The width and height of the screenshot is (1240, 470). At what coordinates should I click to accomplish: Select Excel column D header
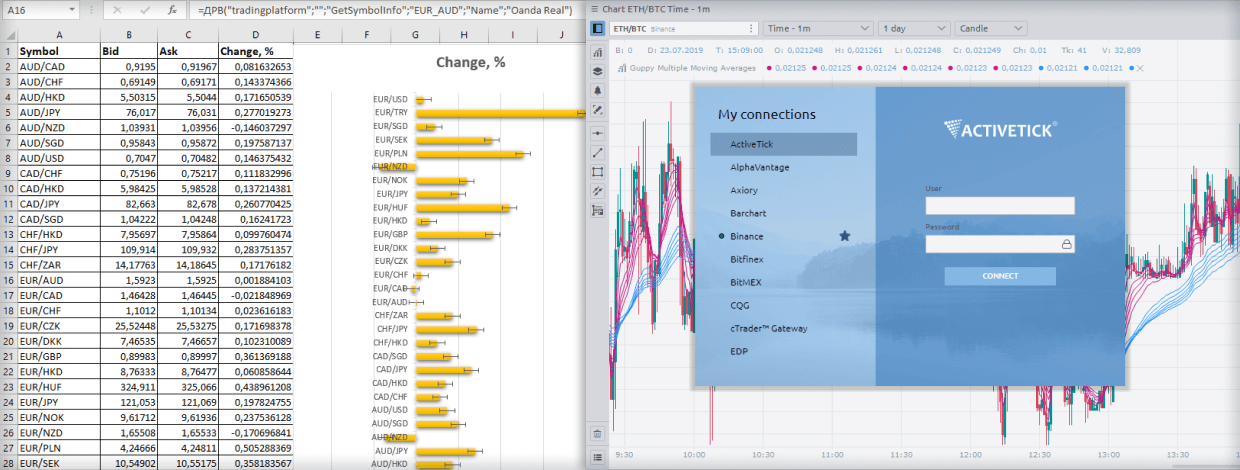click(x=256, y=35)
